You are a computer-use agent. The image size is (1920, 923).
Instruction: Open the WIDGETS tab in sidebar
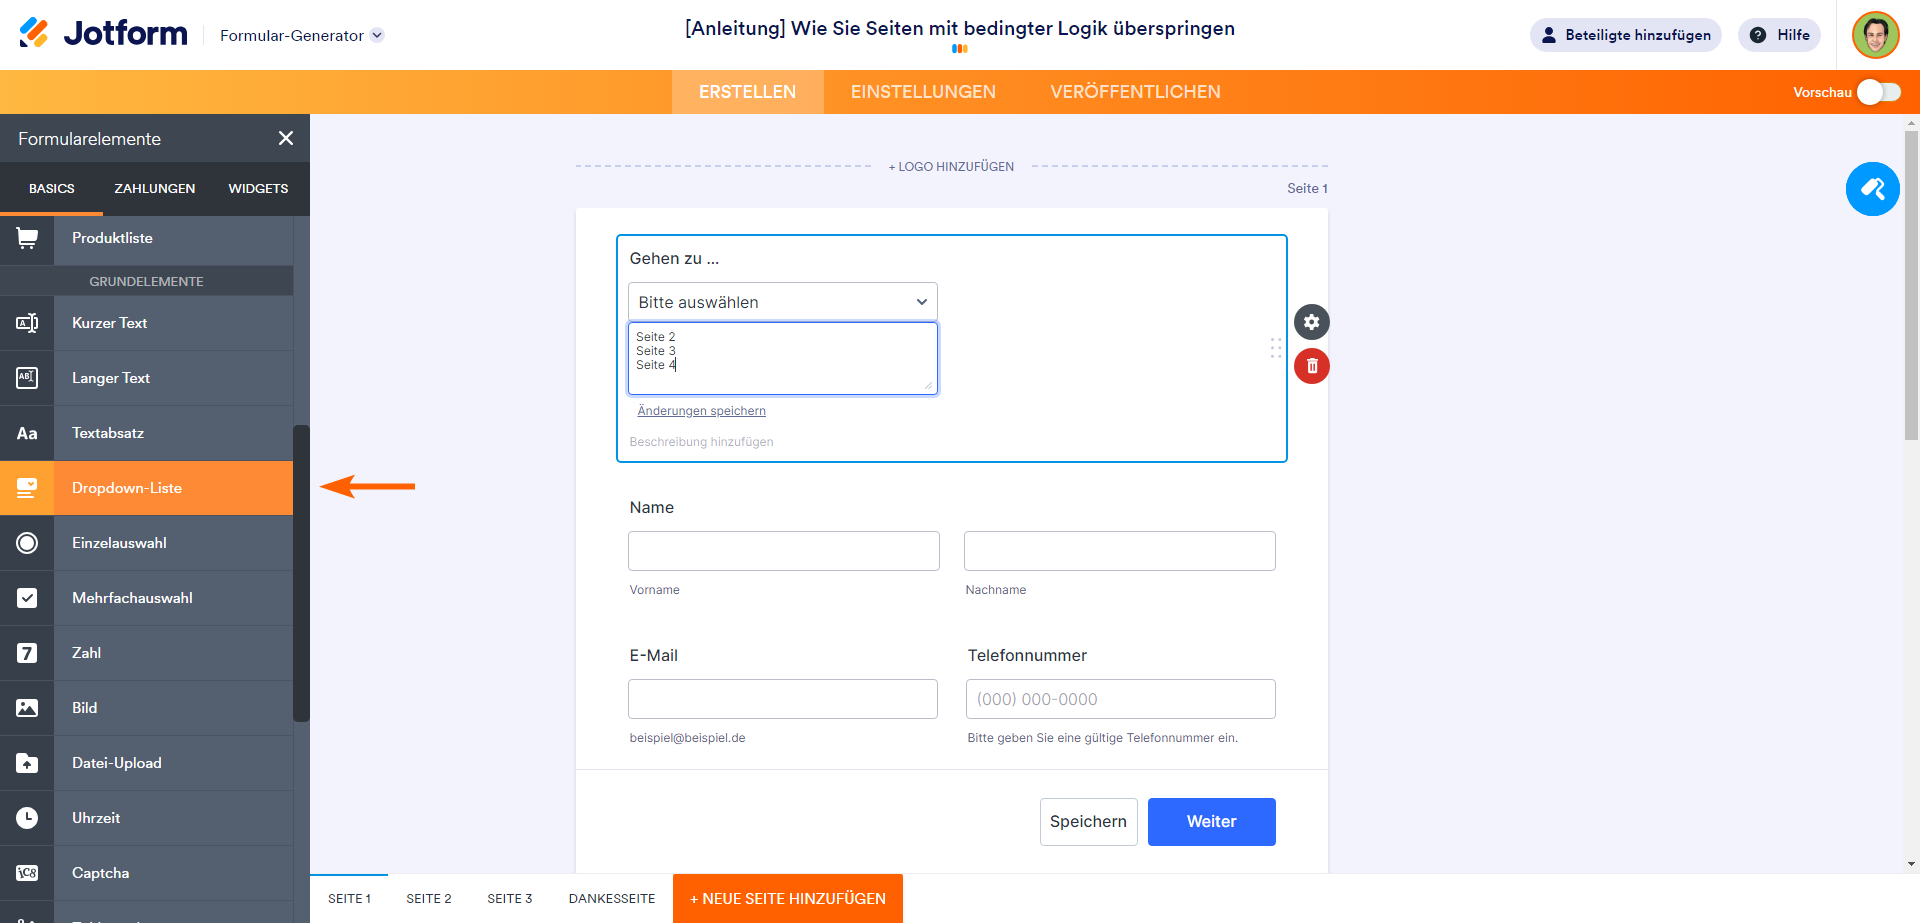(x=258, y=188)
